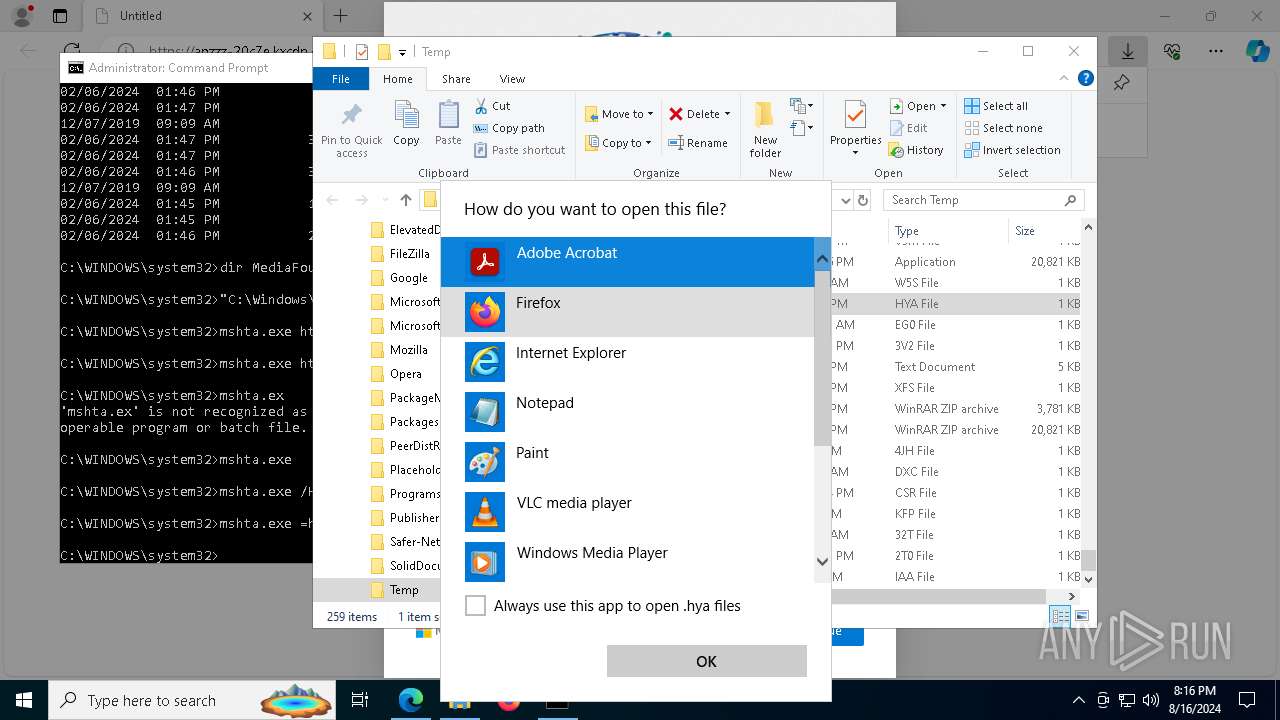1280x720 pixels.
Task: Expand the Open dropdown in ribbon
Action: (x=918, y=106)
